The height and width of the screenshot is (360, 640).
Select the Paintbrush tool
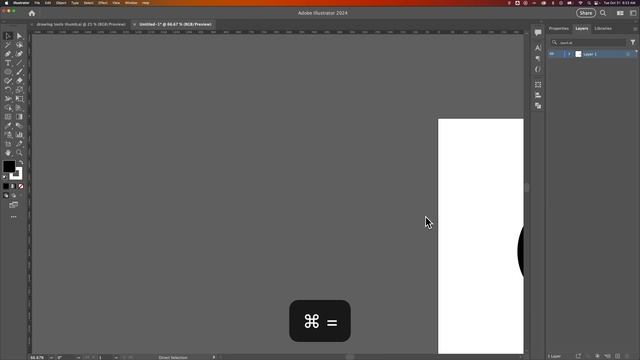tap(19, 72)
